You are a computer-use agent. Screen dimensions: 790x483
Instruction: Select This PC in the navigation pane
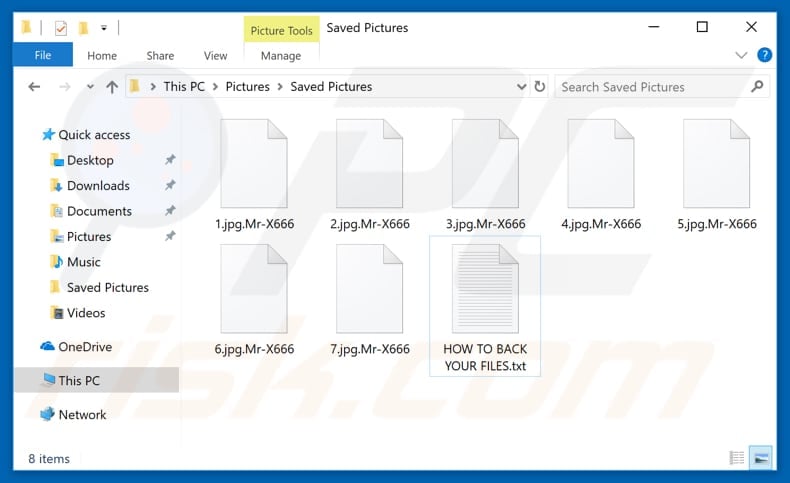pyautogui.click(x=97, y=380)
